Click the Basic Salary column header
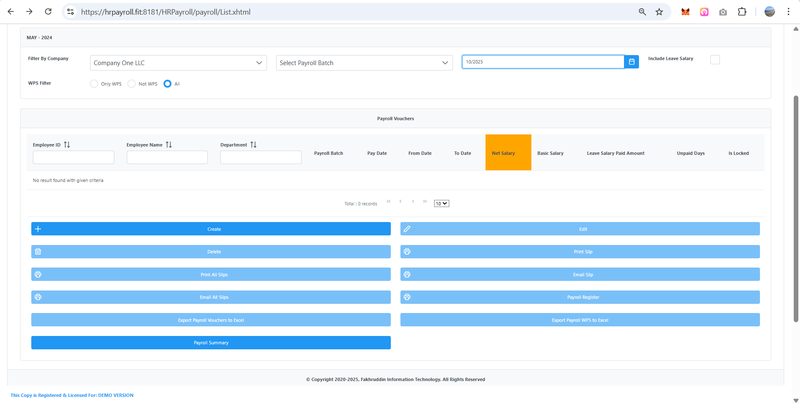Screen dimensions: 800x404 tap(551, 153)
